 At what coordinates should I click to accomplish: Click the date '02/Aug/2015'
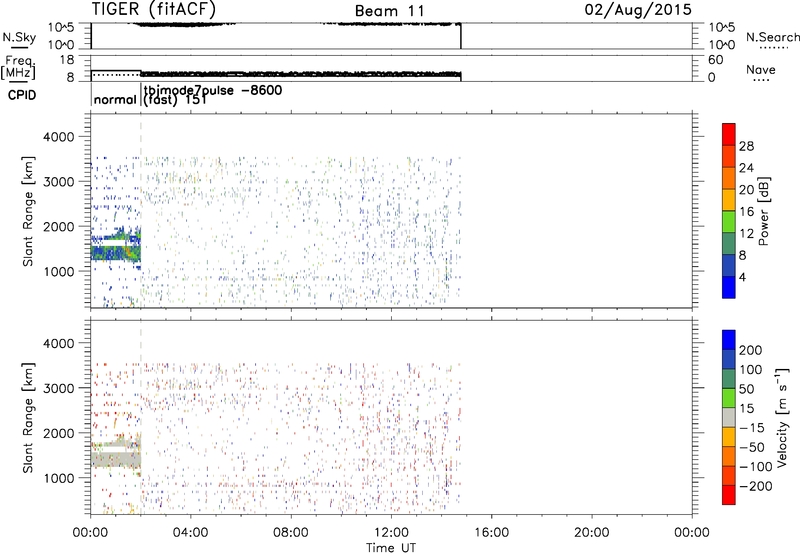coord(638,10)
